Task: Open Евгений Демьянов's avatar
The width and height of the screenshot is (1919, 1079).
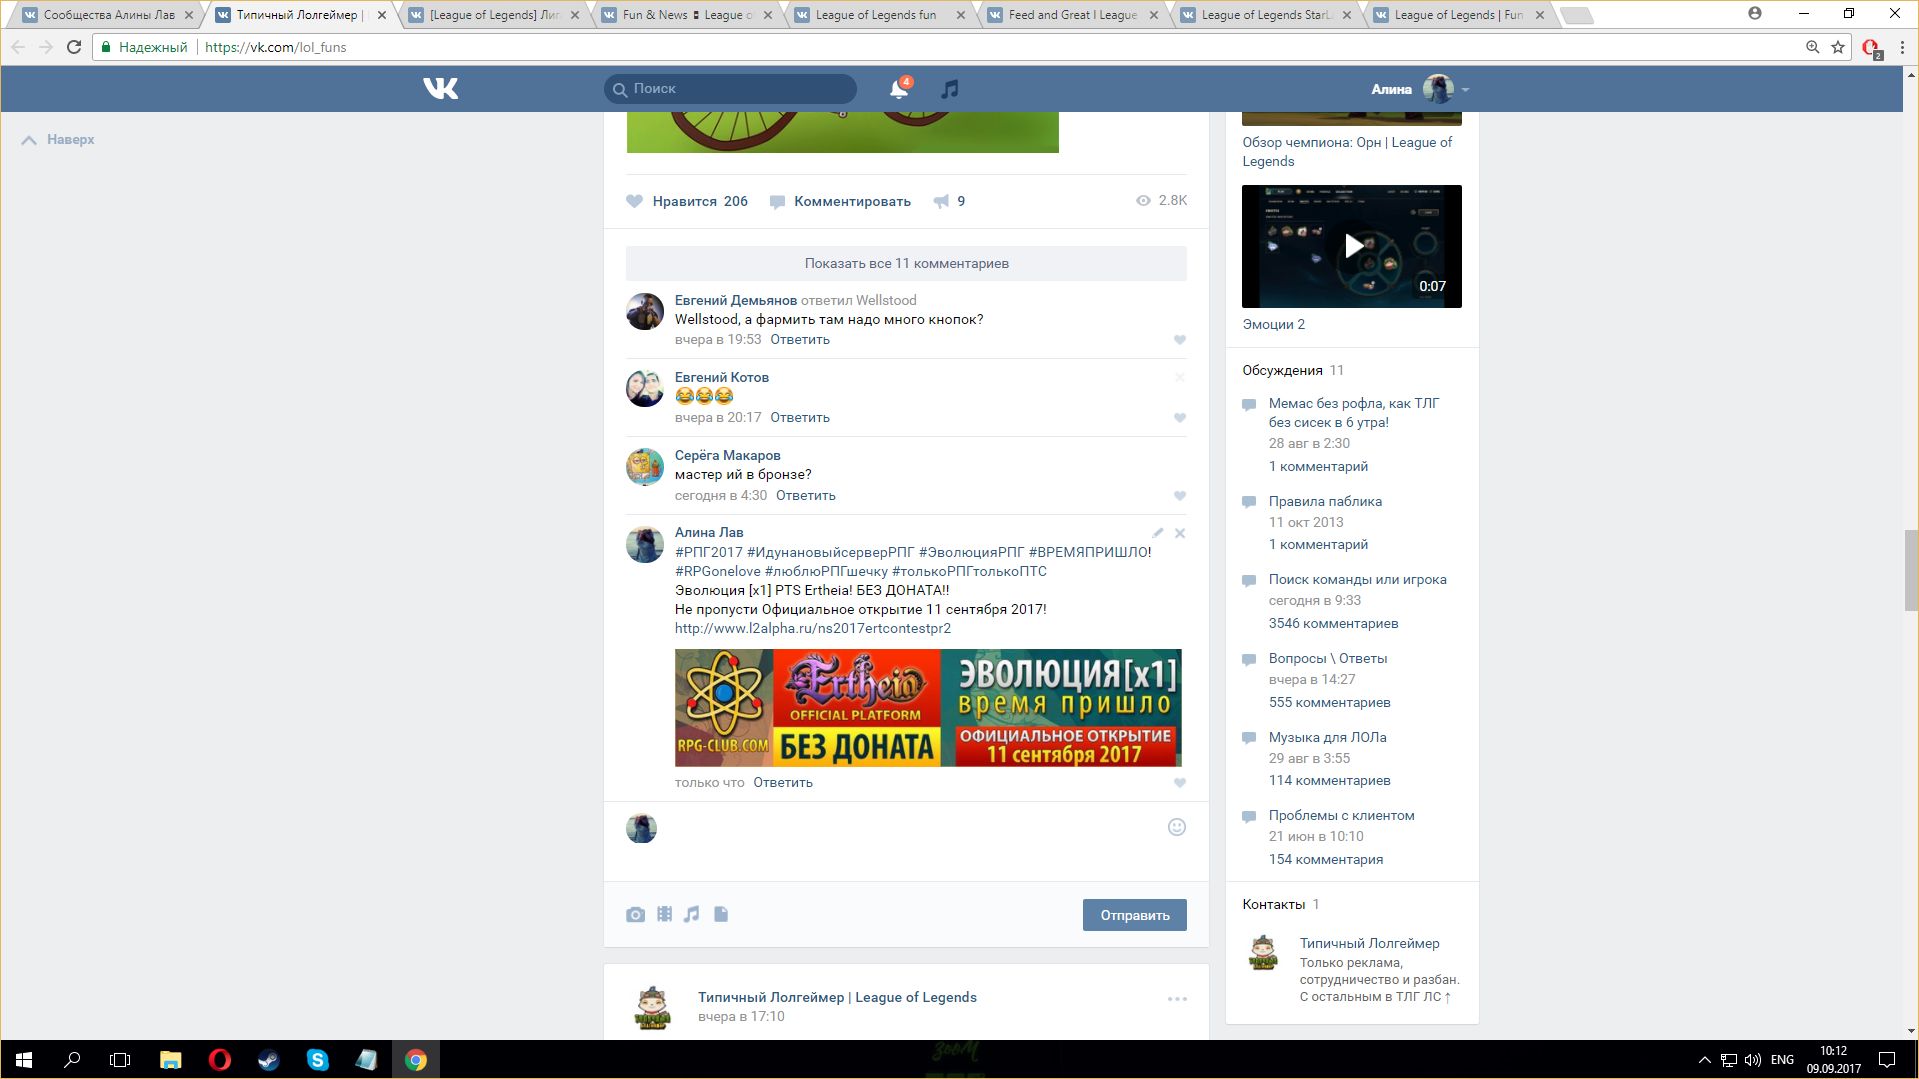Action: [645, 312]
